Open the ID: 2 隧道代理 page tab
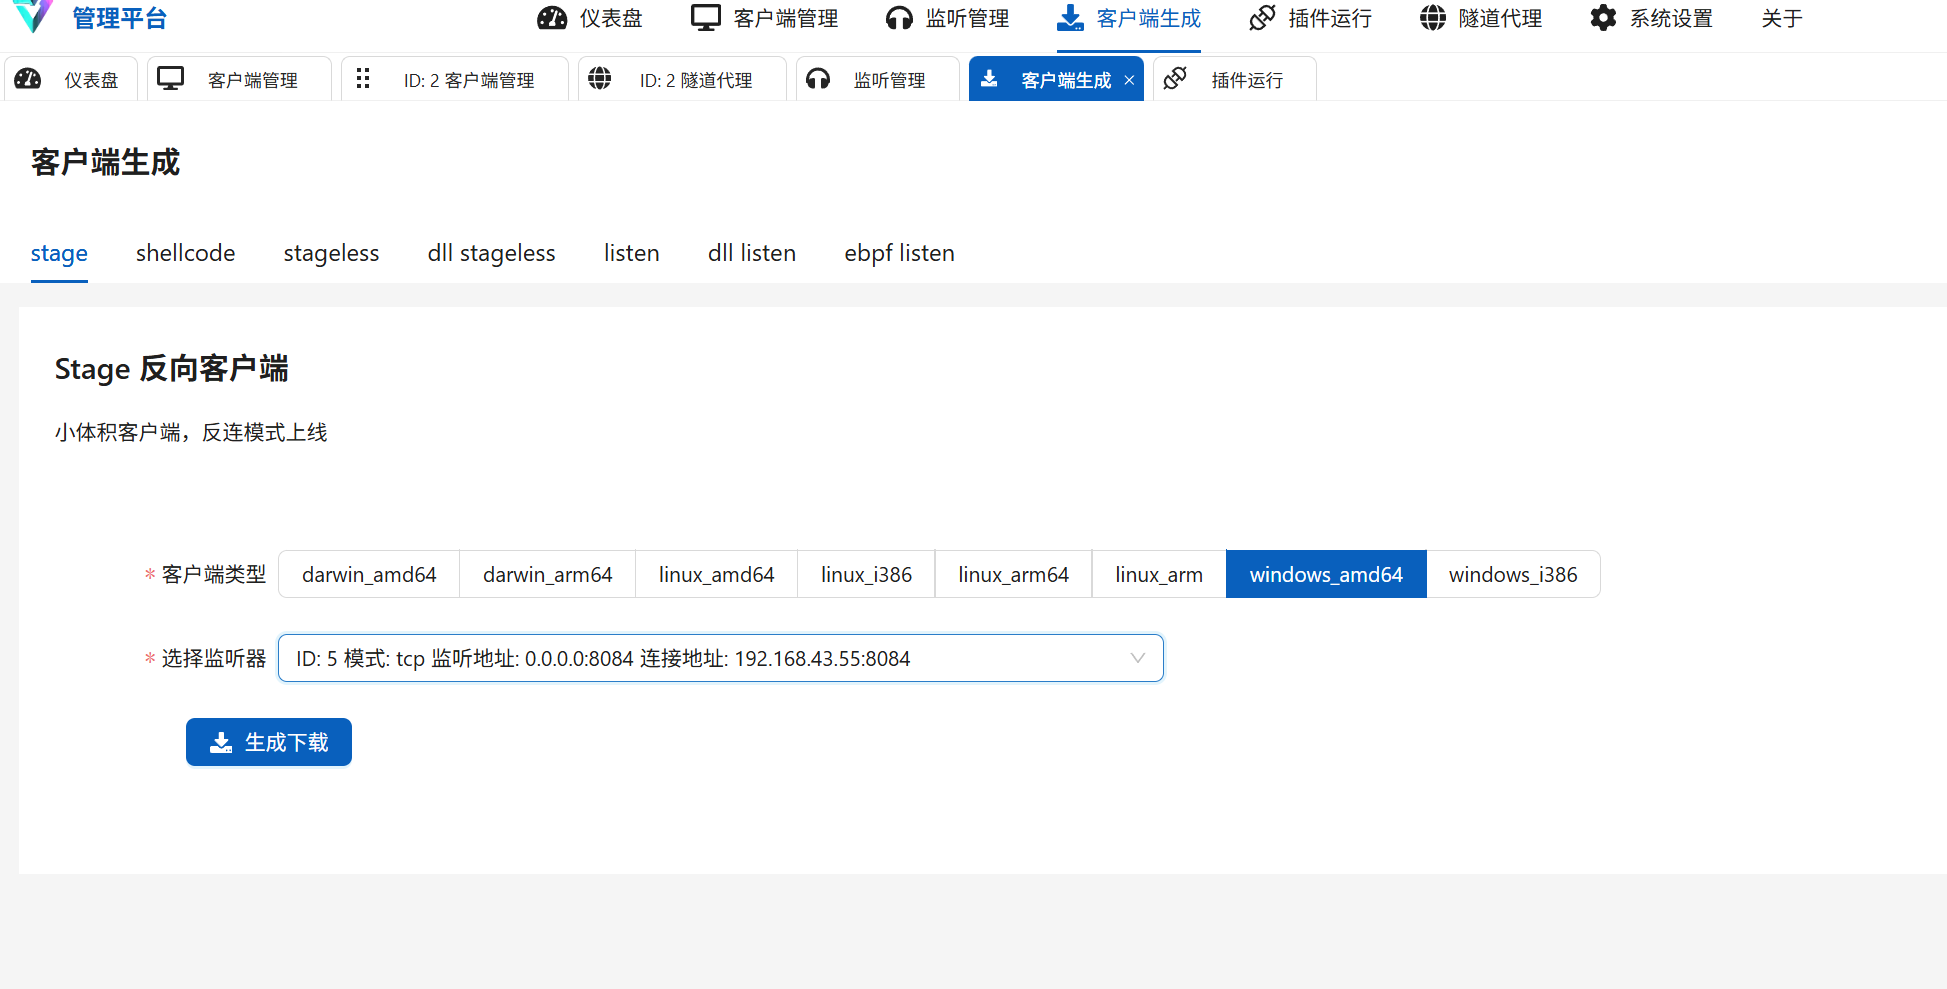The width and height of the screenshot is (1947, 989). 682,79
